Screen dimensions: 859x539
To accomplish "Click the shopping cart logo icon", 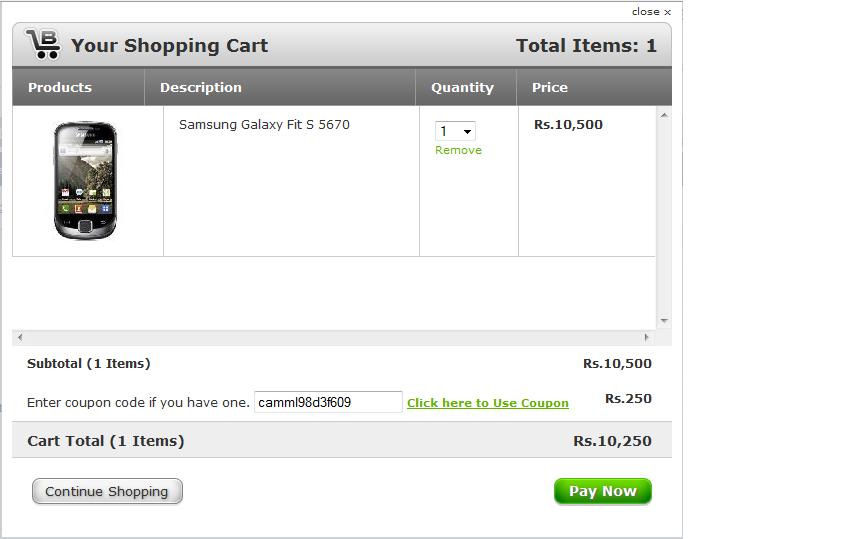I will (43, 44).
